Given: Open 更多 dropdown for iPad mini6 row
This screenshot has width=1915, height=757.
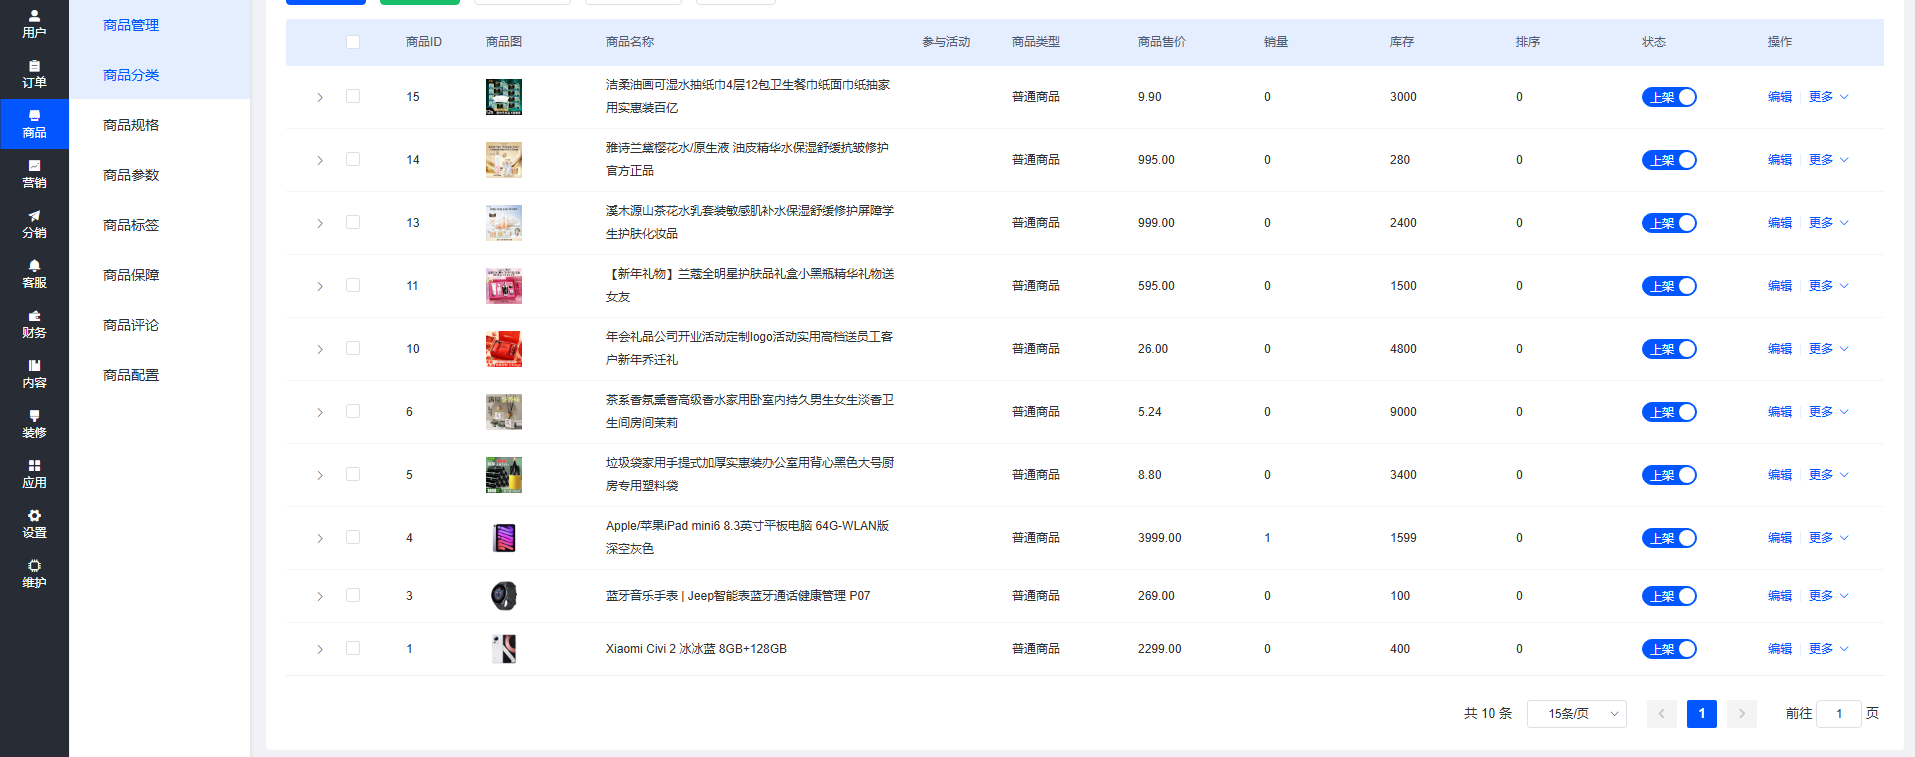Looking at the screenshot, I should (1827, 538).
